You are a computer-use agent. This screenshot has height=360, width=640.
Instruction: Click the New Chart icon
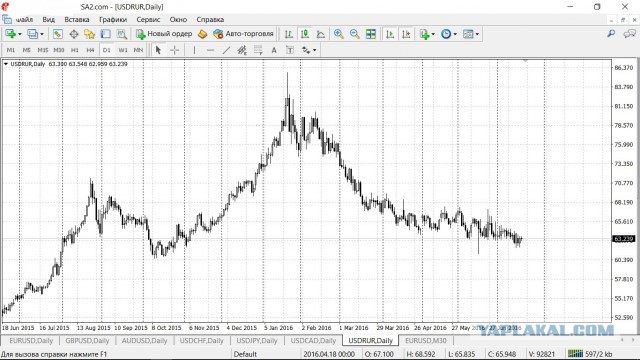(x=10, y=34)
